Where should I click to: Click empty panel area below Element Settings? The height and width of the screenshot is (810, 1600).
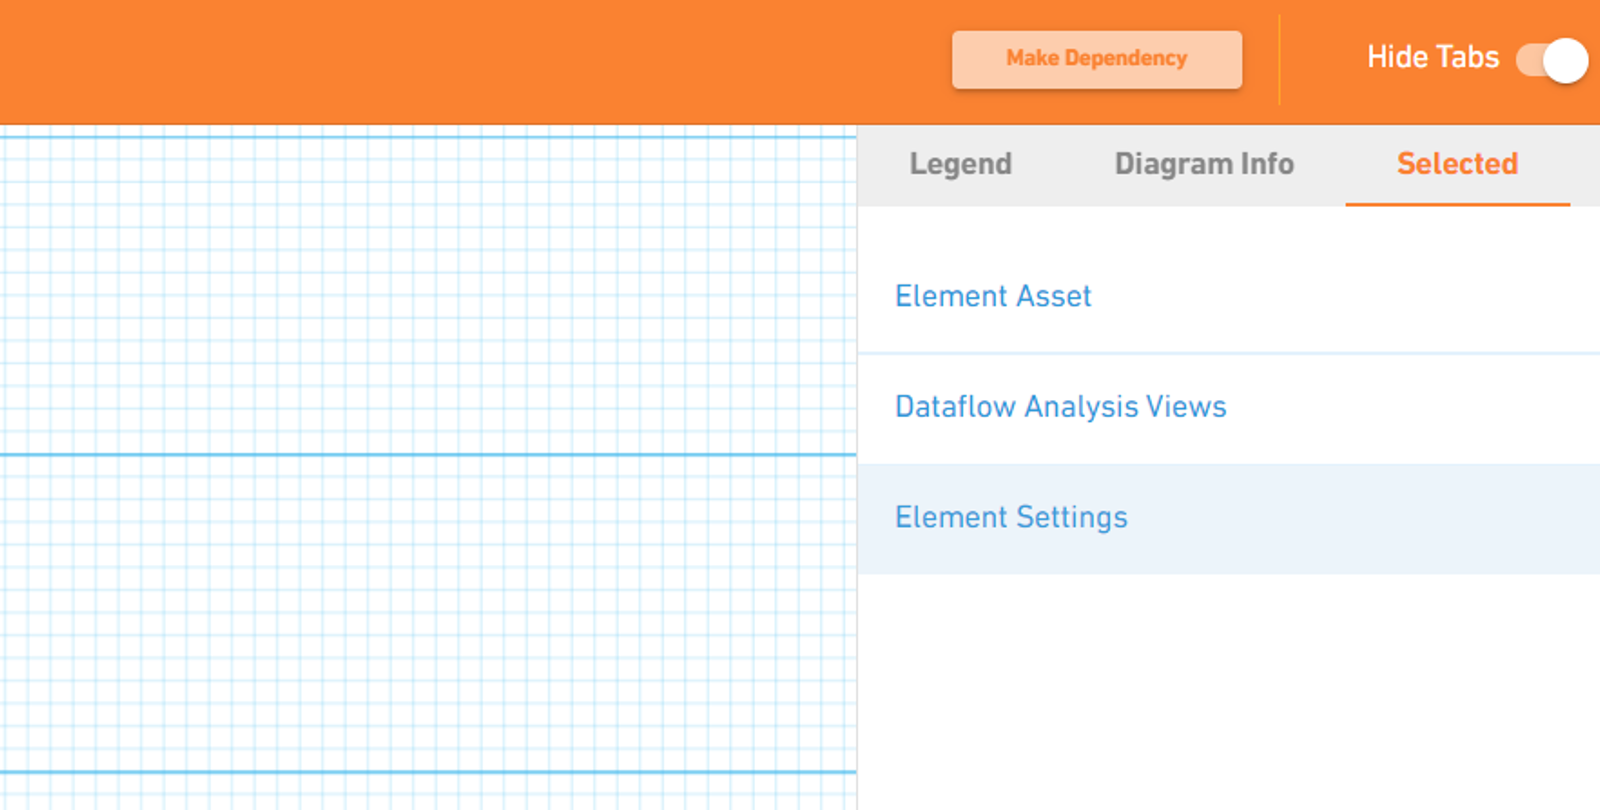click(1228, 690)
